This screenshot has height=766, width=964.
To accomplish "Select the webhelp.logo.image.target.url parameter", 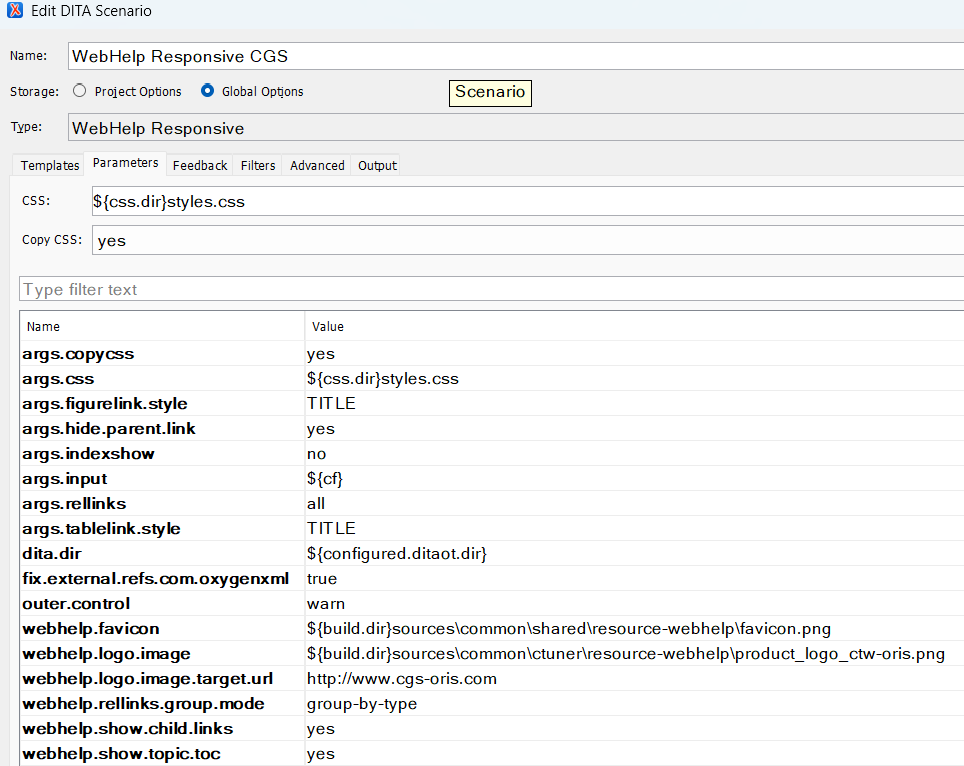I will (148, 679).
